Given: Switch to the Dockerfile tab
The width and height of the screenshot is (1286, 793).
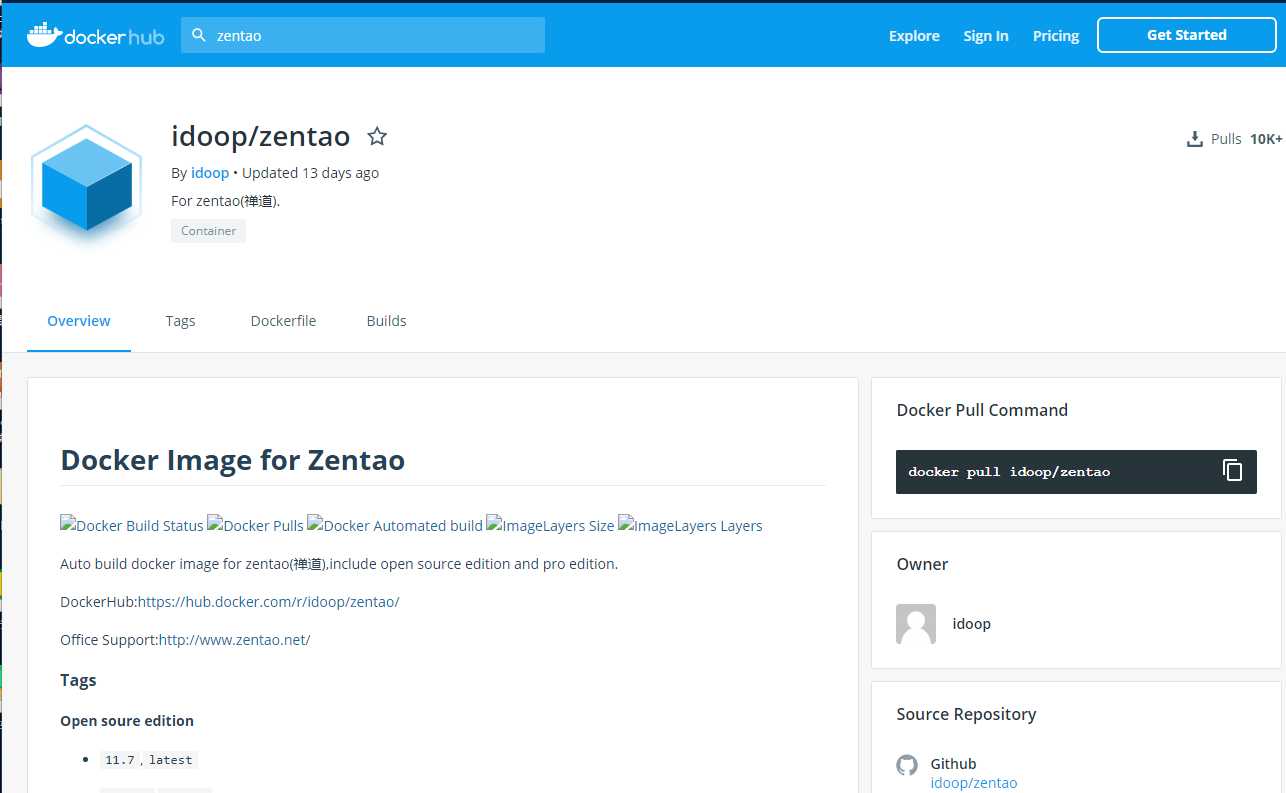Looking at the screenshot, I should (x=283, y=321).
